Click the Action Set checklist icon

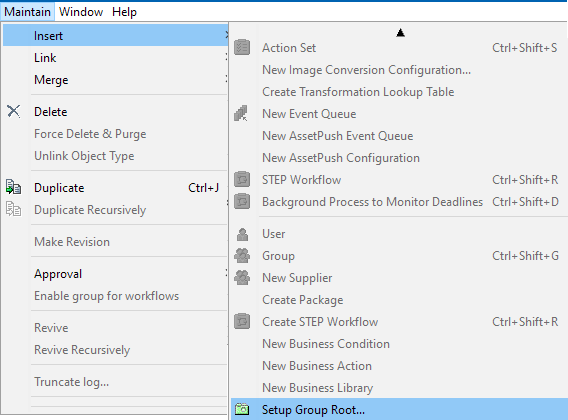point(242,47)
